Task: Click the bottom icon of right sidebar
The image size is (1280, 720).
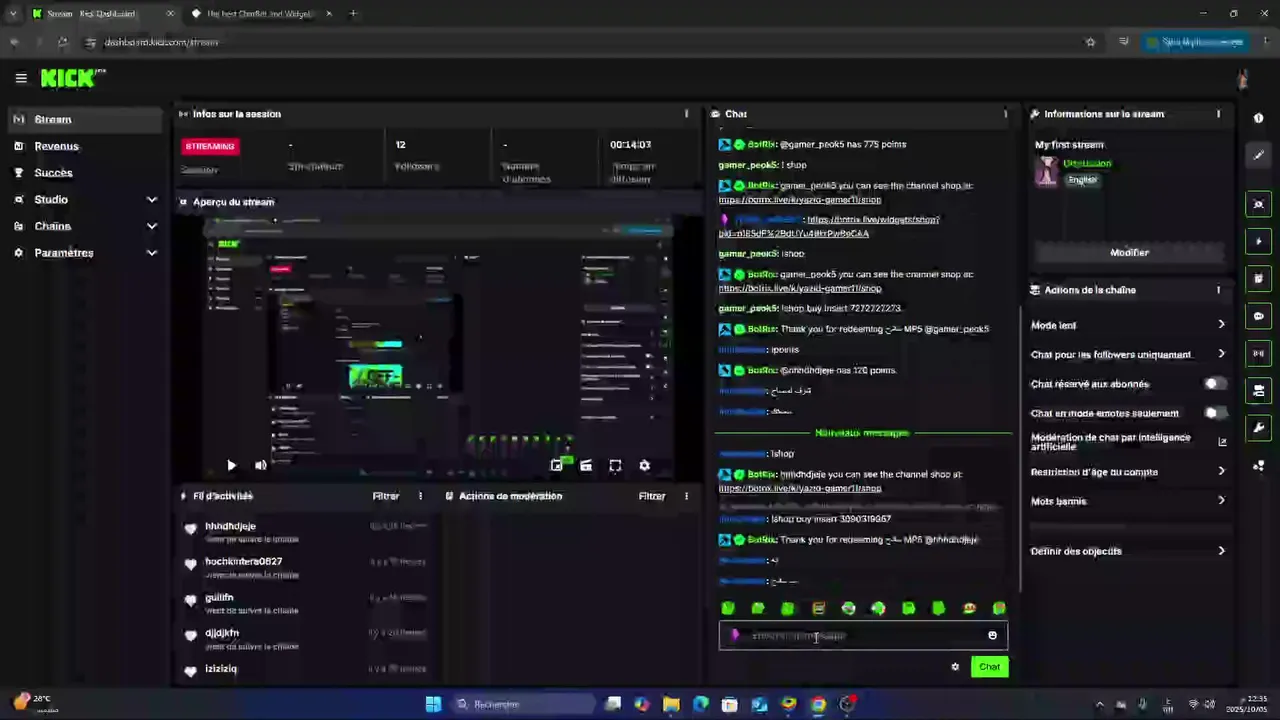Action: [x=1258, y=466]
